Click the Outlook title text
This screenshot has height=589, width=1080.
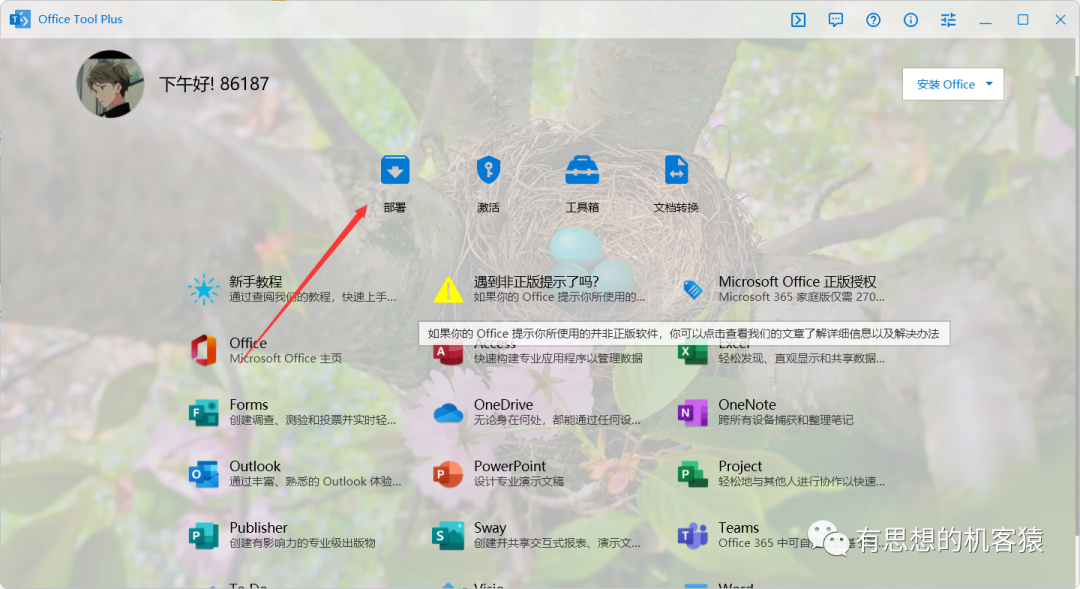(255, 466)
